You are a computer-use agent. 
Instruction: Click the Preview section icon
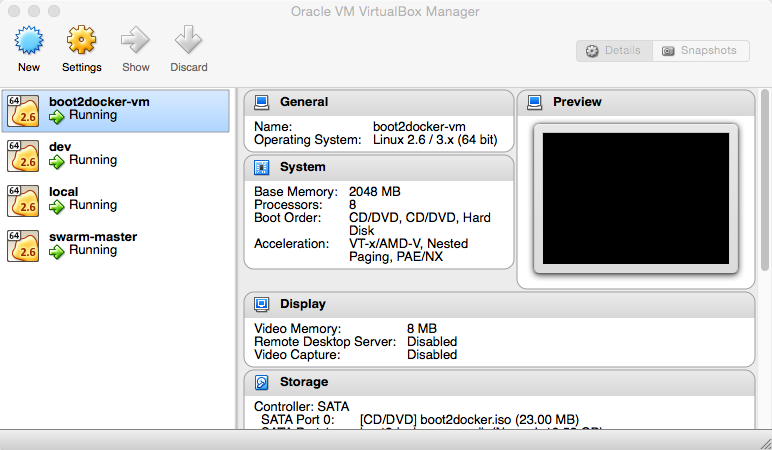point(535,102)
